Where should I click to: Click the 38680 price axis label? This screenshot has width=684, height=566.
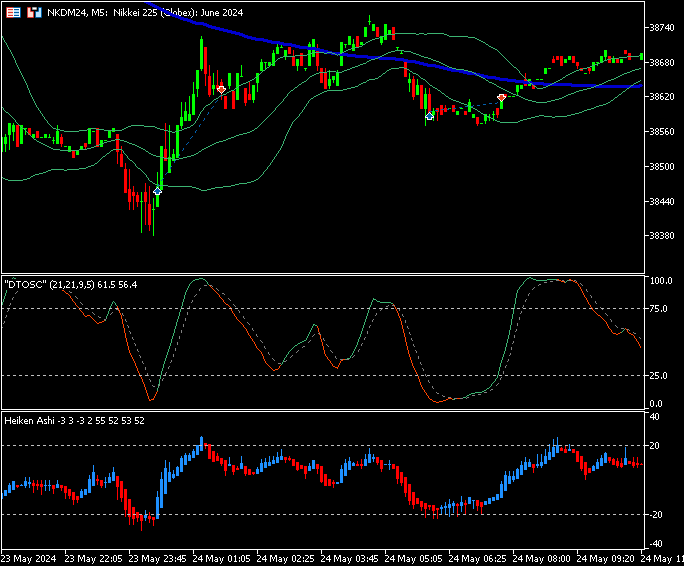point(662,62)
